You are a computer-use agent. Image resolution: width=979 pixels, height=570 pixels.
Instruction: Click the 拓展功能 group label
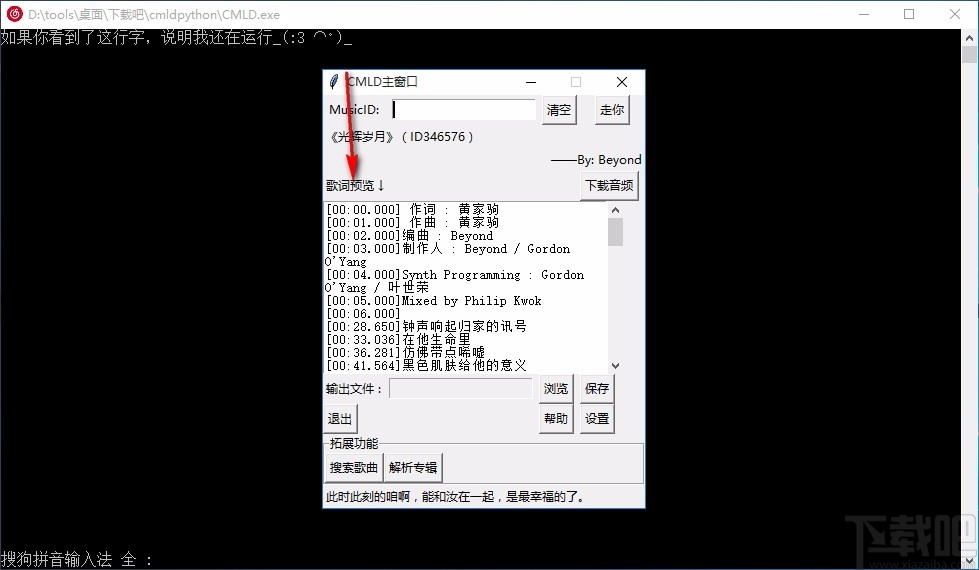(354, 444)
